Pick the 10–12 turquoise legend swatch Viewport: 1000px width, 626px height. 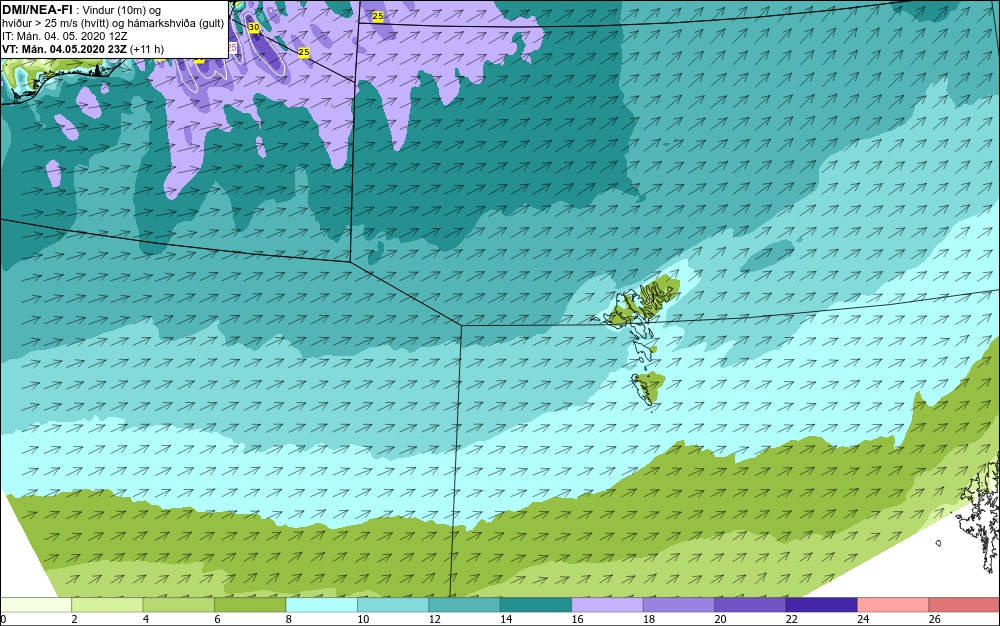(393, 605)
